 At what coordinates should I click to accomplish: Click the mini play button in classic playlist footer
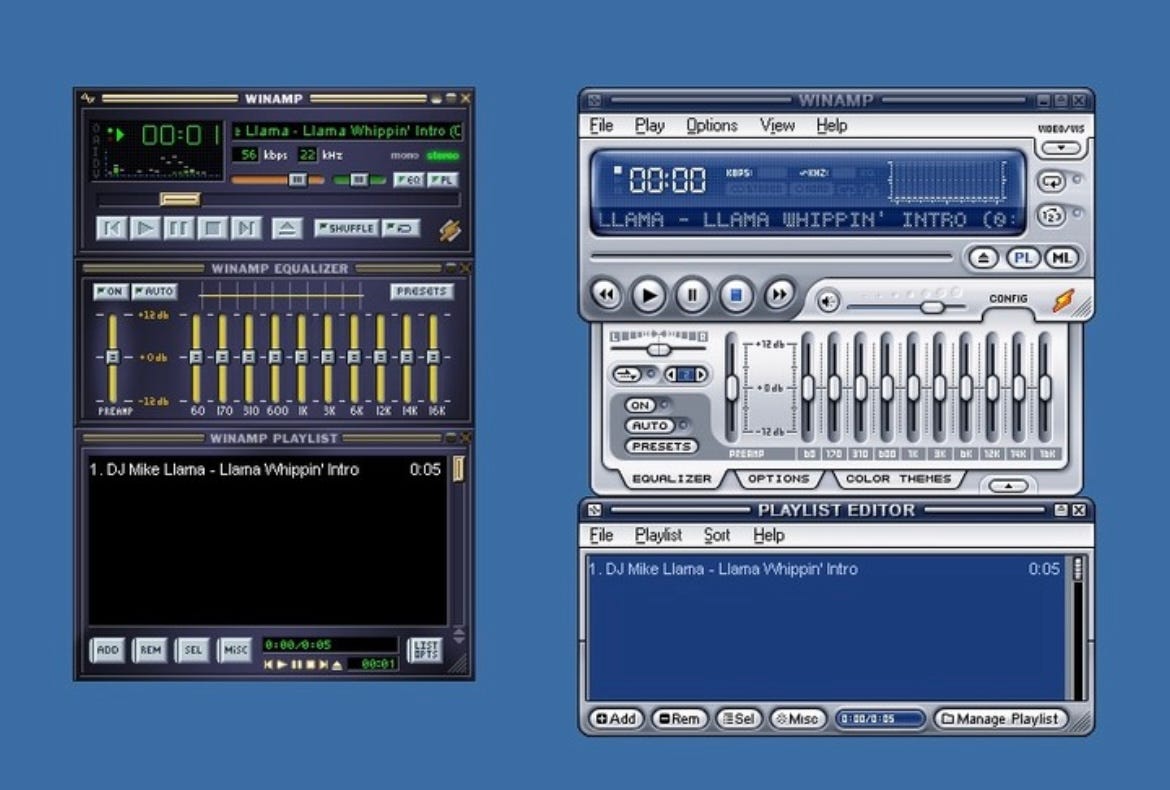click(282, 664)
